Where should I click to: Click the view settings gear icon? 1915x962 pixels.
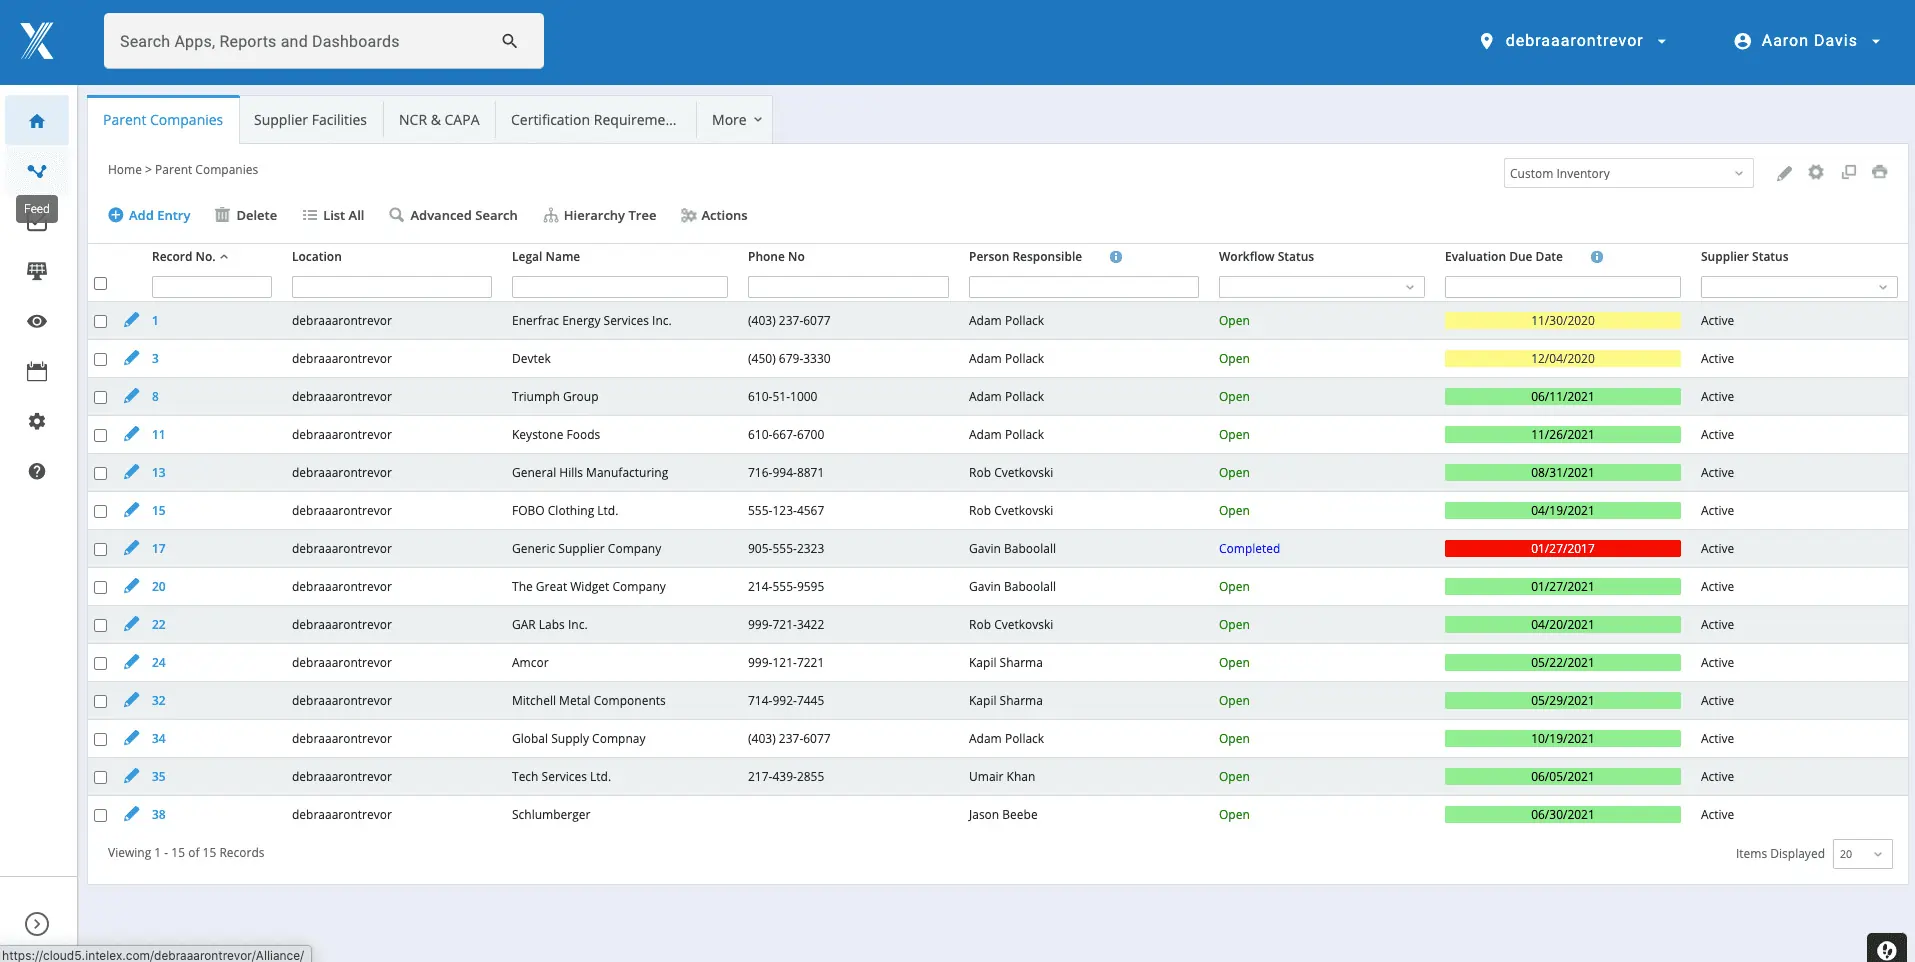pyautogui.click(x=1816, y=172)
